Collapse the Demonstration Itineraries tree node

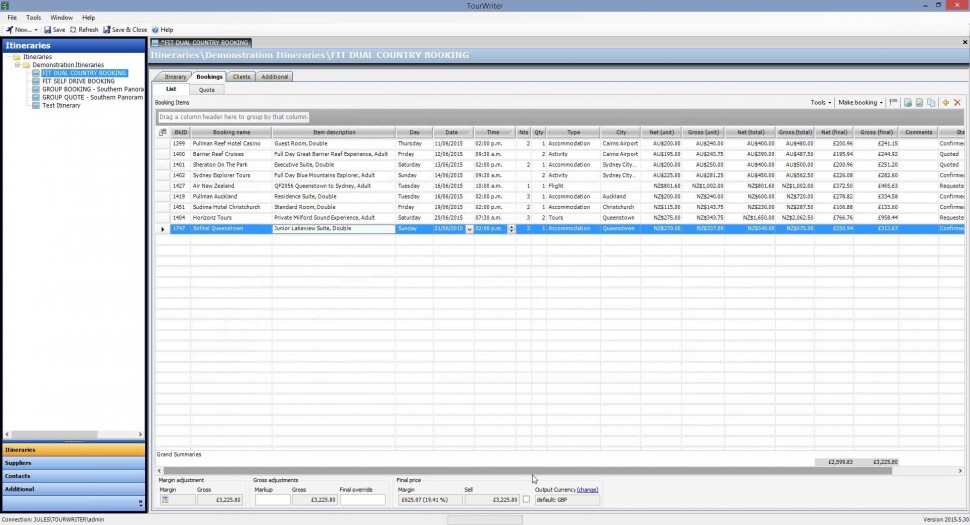17,65
